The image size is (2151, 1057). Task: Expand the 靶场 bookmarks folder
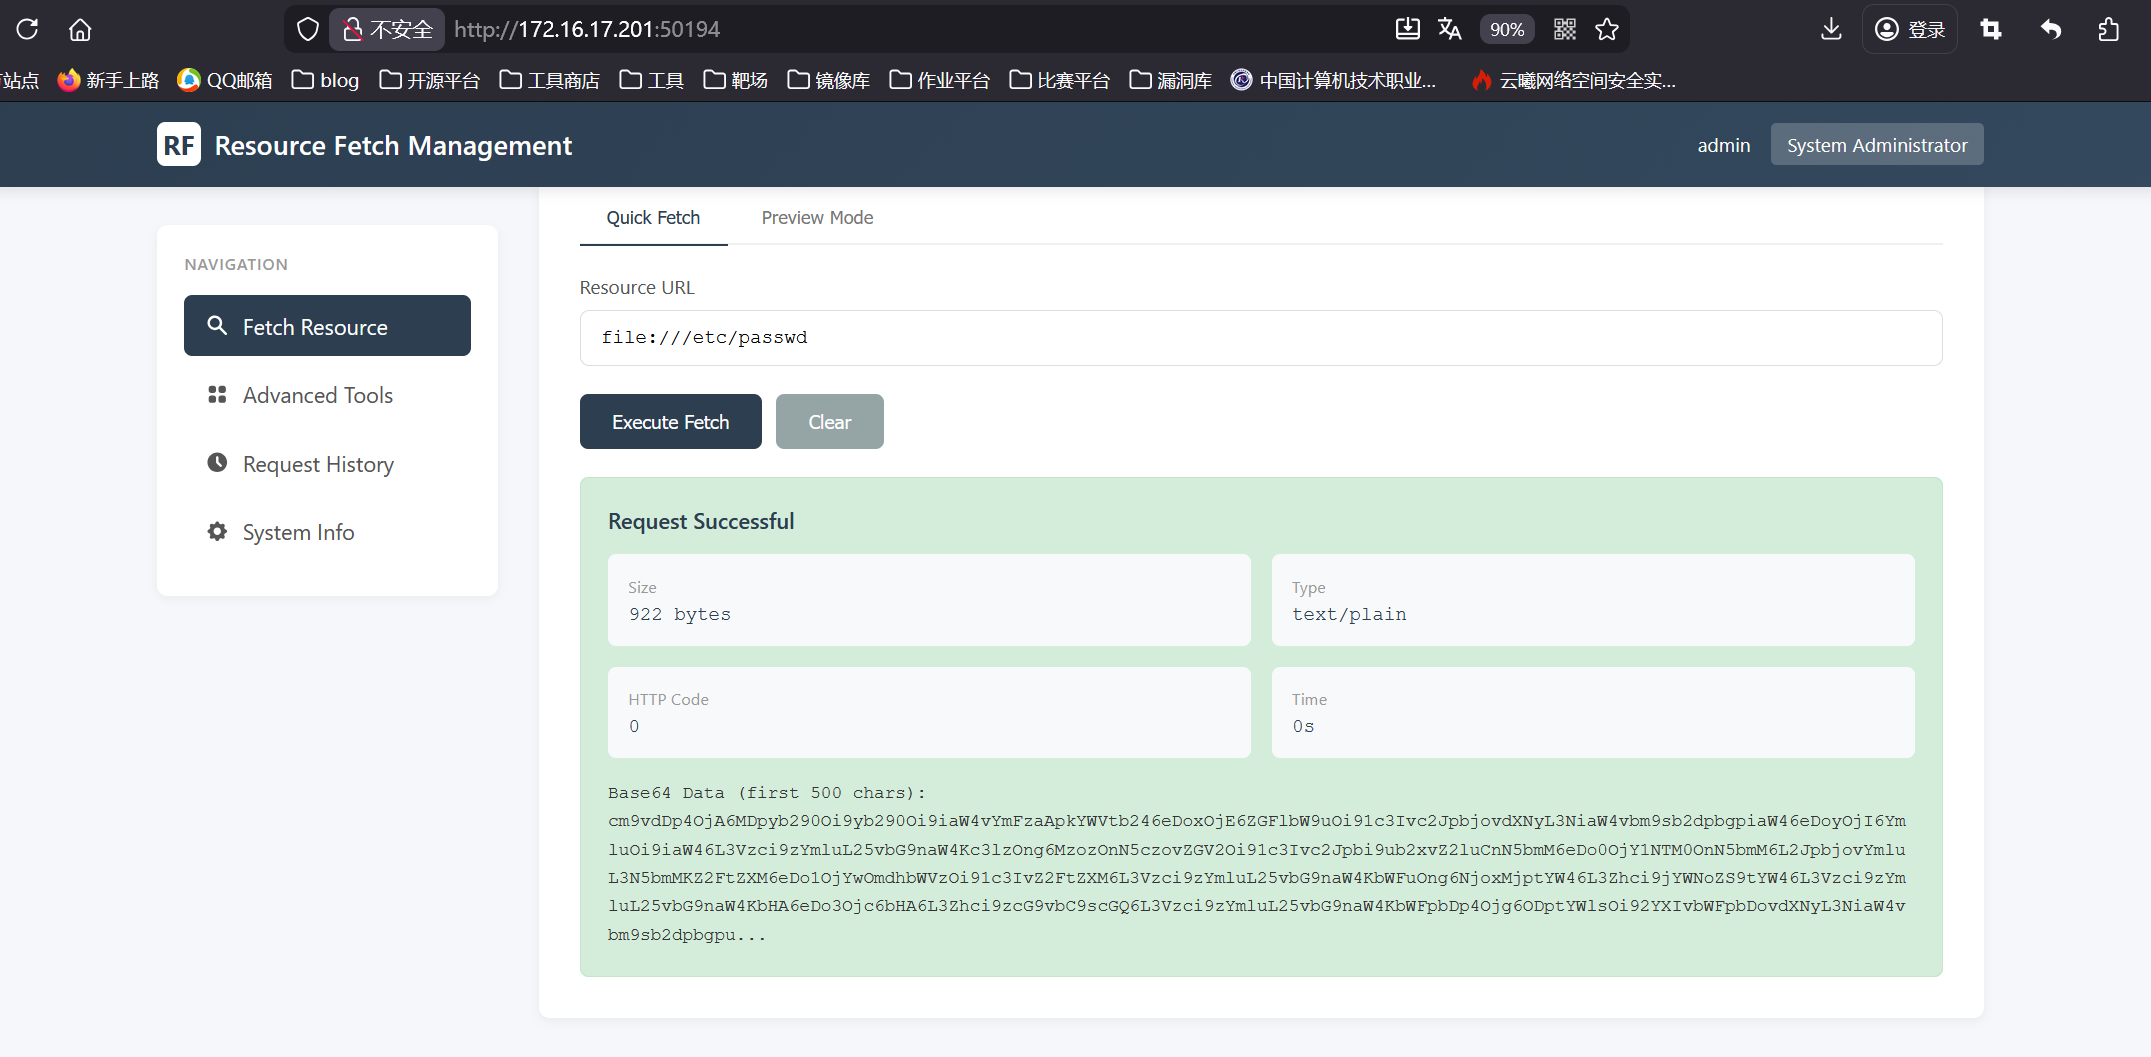(736, 80)
